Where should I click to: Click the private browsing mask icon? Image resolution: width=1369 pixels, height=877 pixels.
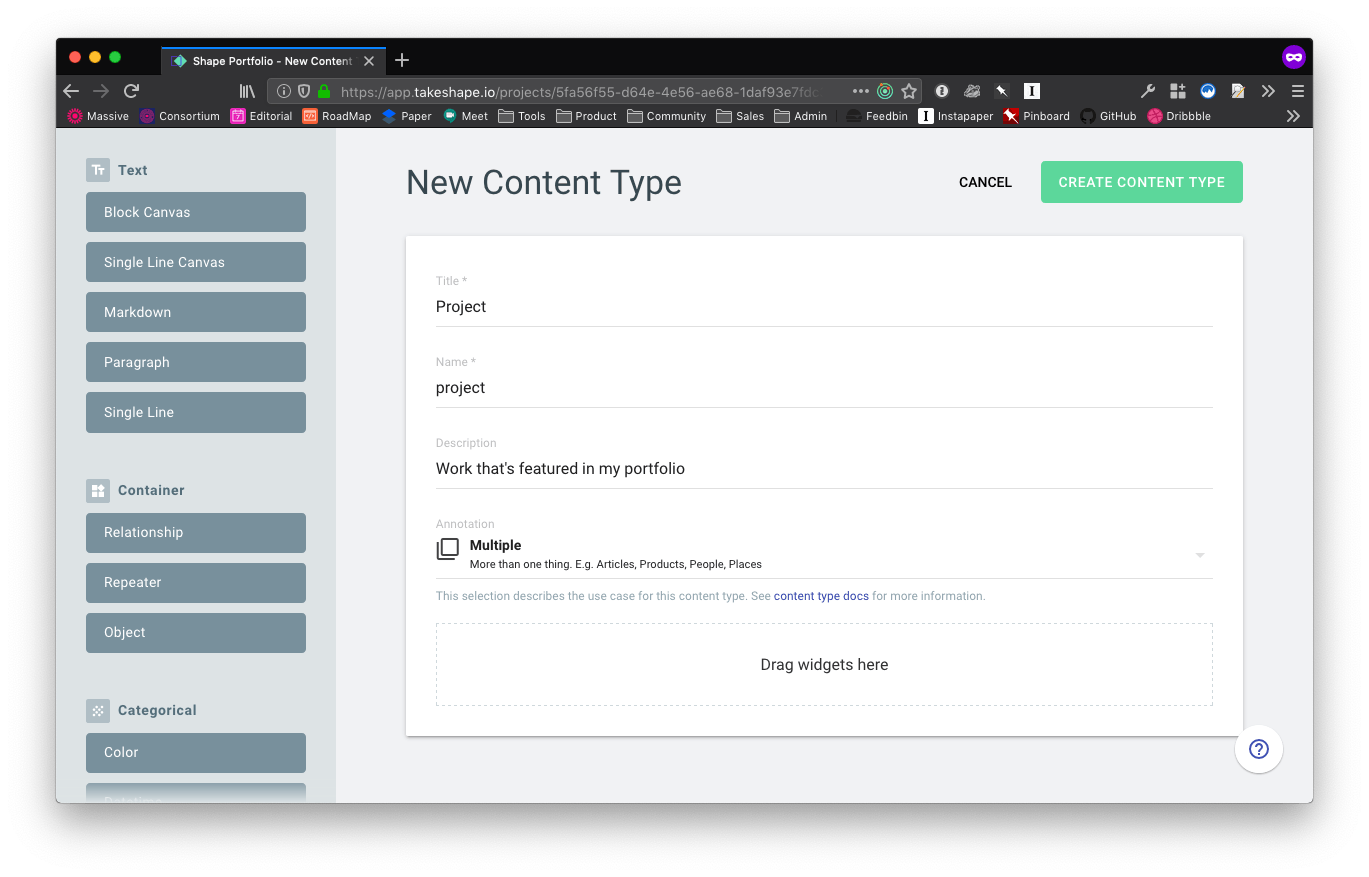pos(1294,57)
